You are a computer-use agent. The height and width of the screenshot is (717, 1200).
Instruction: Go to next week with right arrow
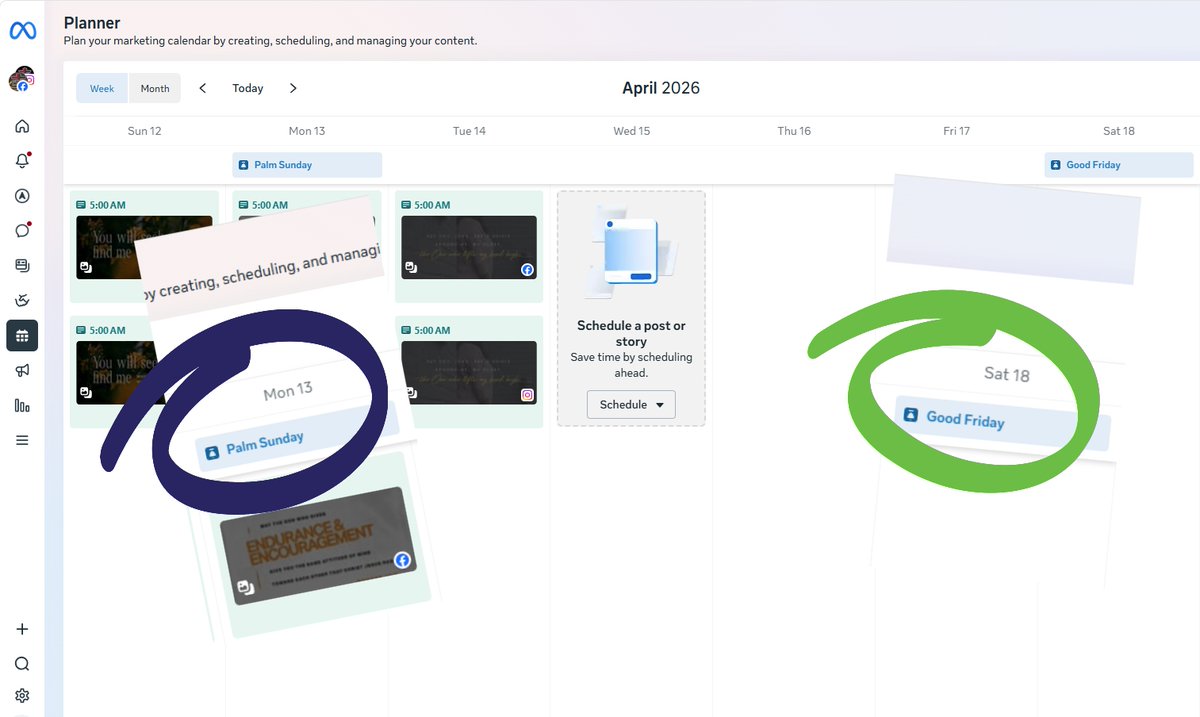[293, 88]
